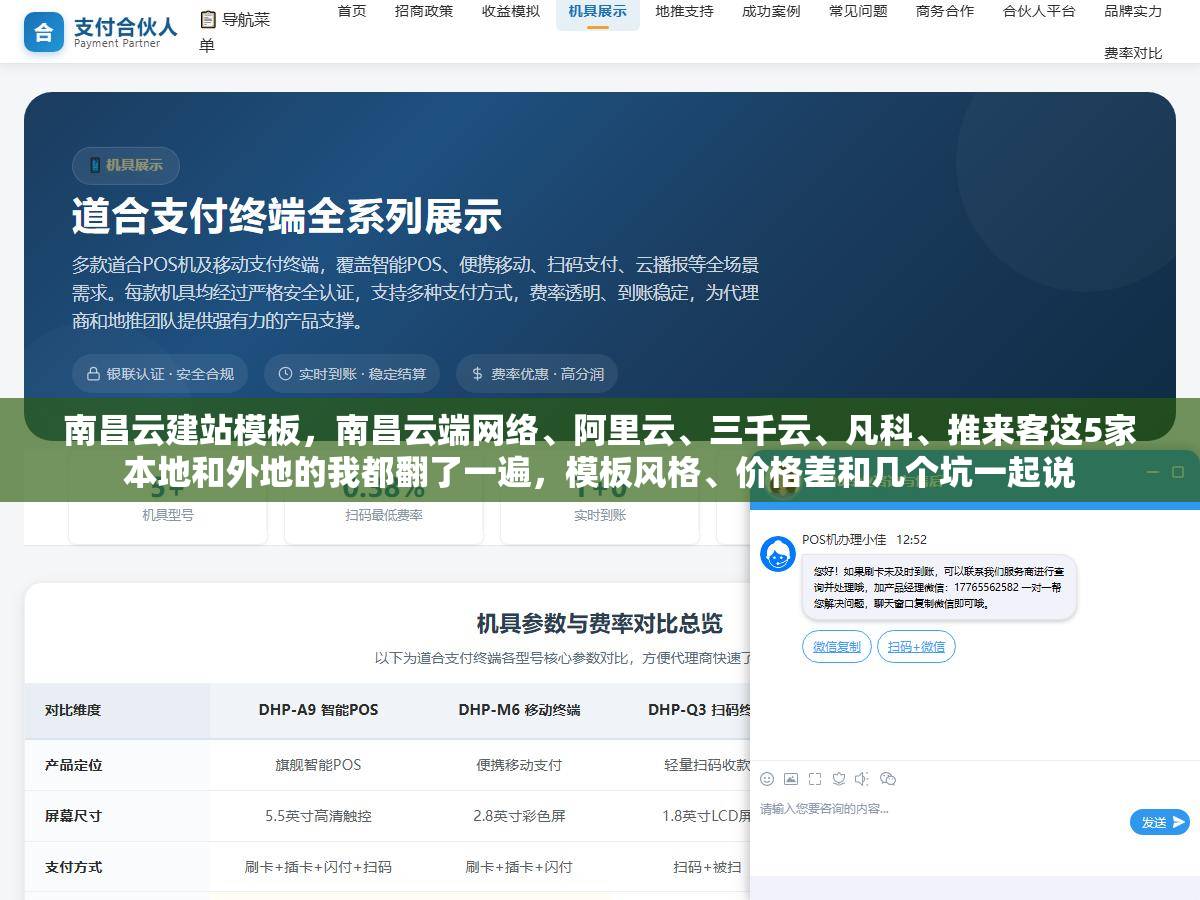Click the DHP-M6 移动终端 column header
Image resolution: width=1200 pixels, height=900 pixels.
(519, 710)
